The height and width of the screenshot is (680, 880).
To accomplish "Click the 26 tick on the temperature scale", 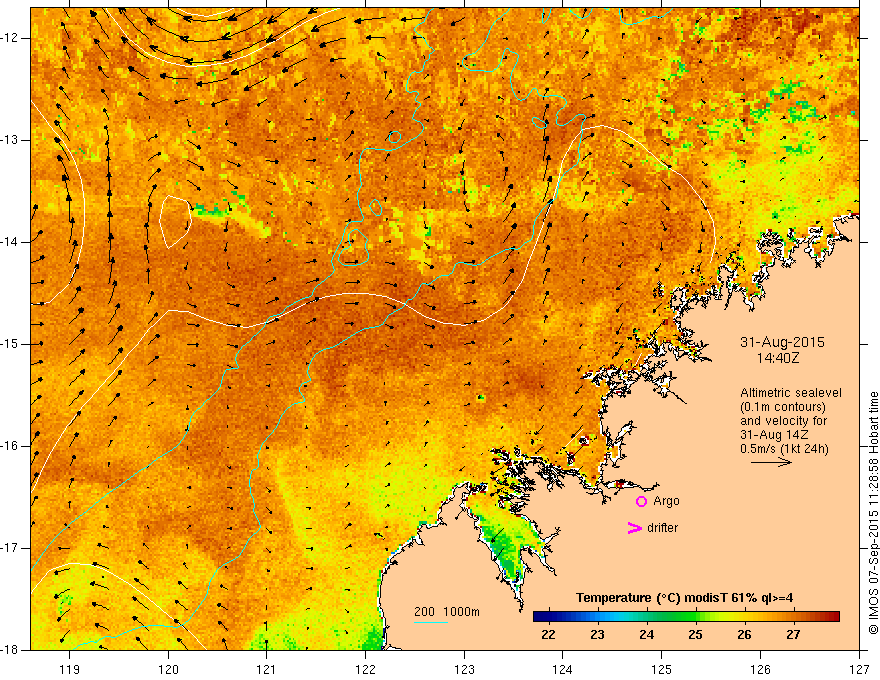I will 744,635.
